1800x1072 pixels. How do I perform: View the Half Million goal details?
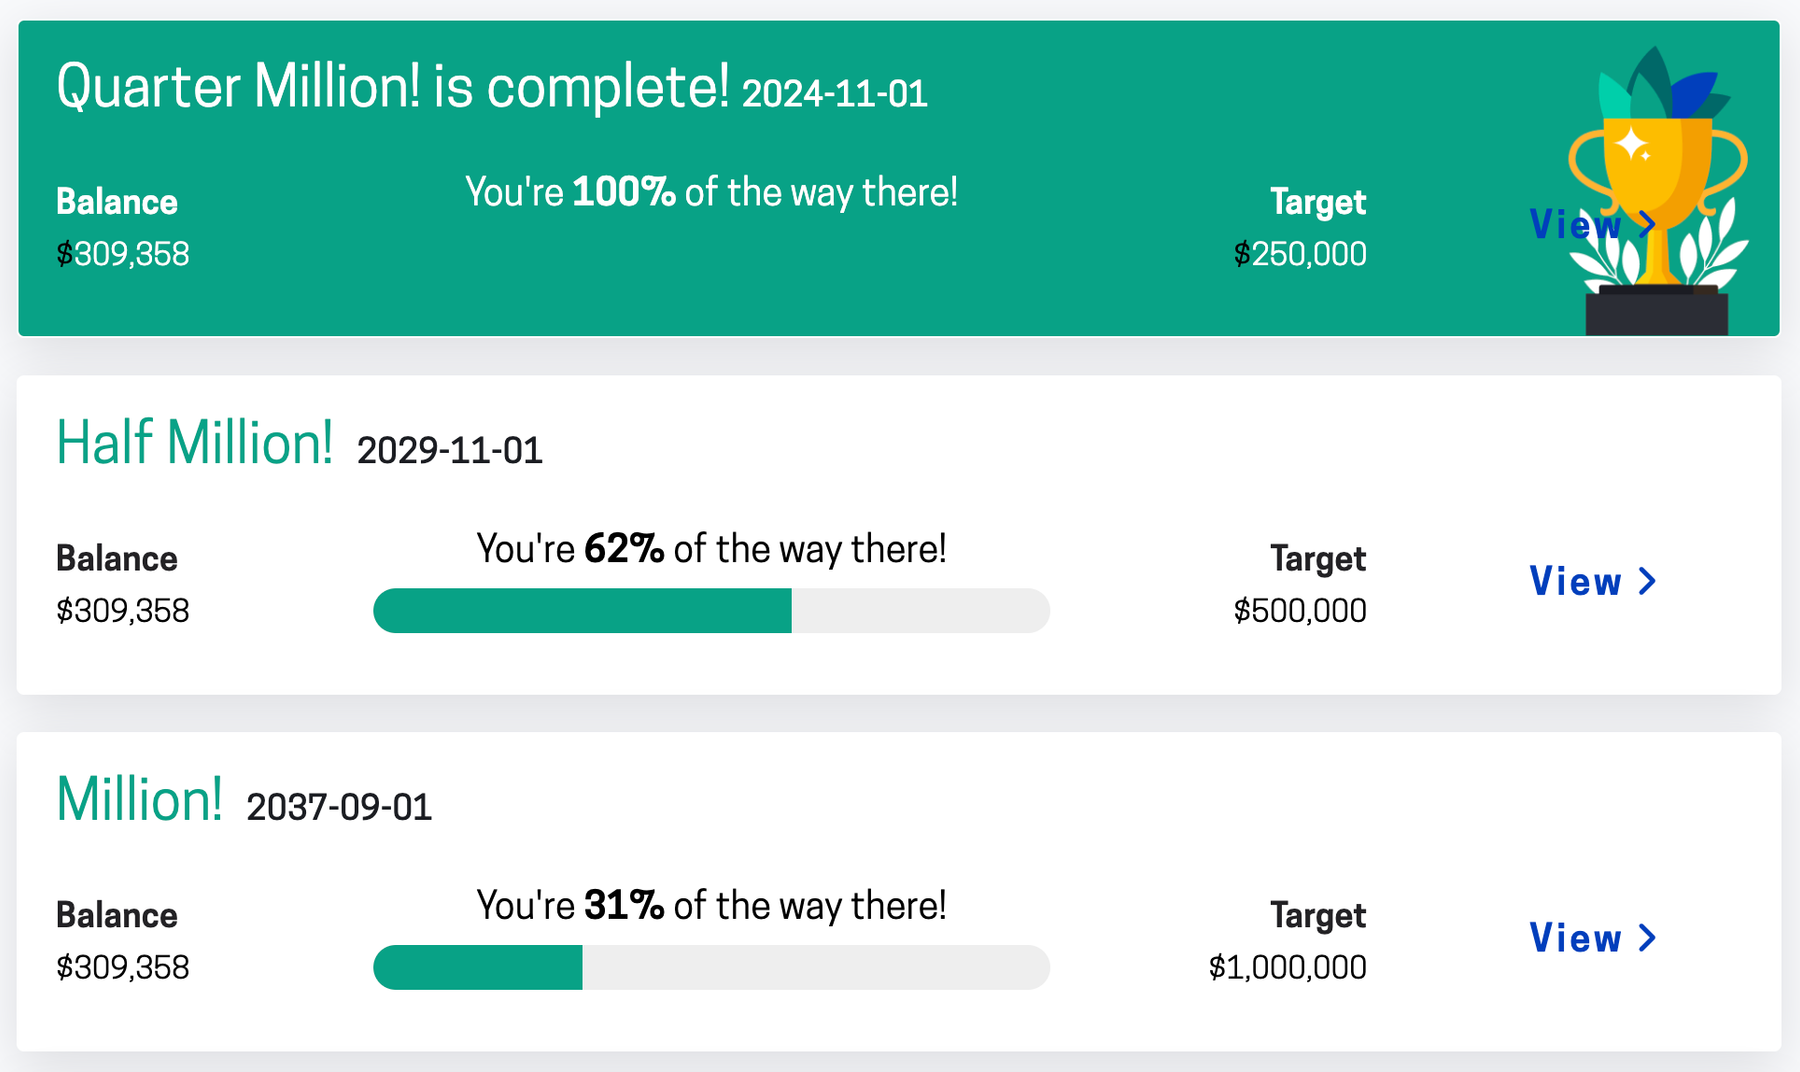1575,582
